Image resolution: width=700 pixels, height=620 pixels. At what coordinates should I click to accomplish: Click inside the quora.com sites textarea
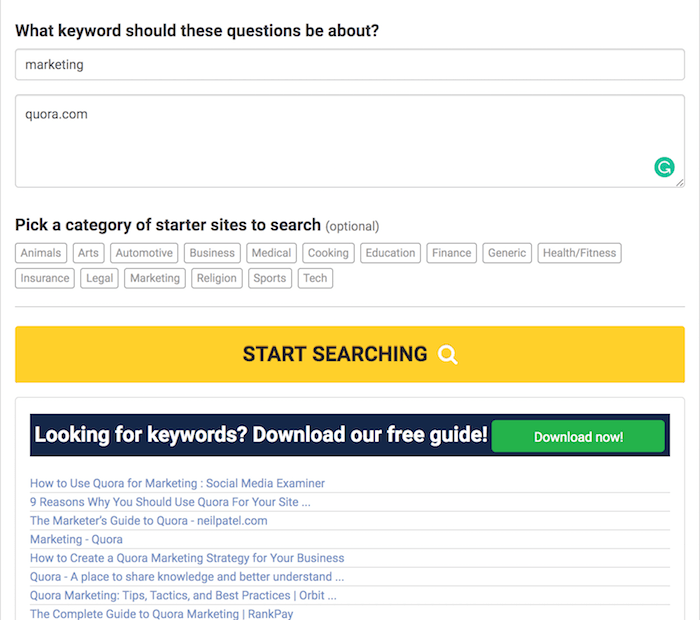tap(350, 141)
